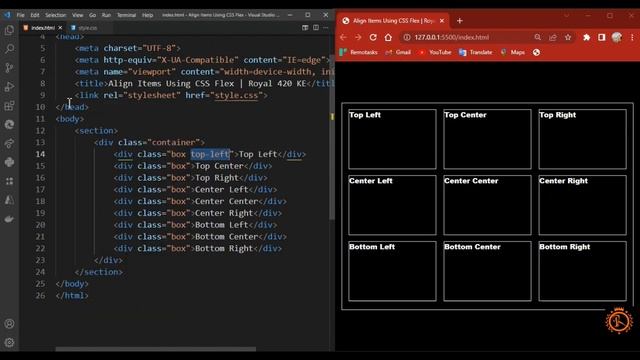Open the Selection menu

56,15
